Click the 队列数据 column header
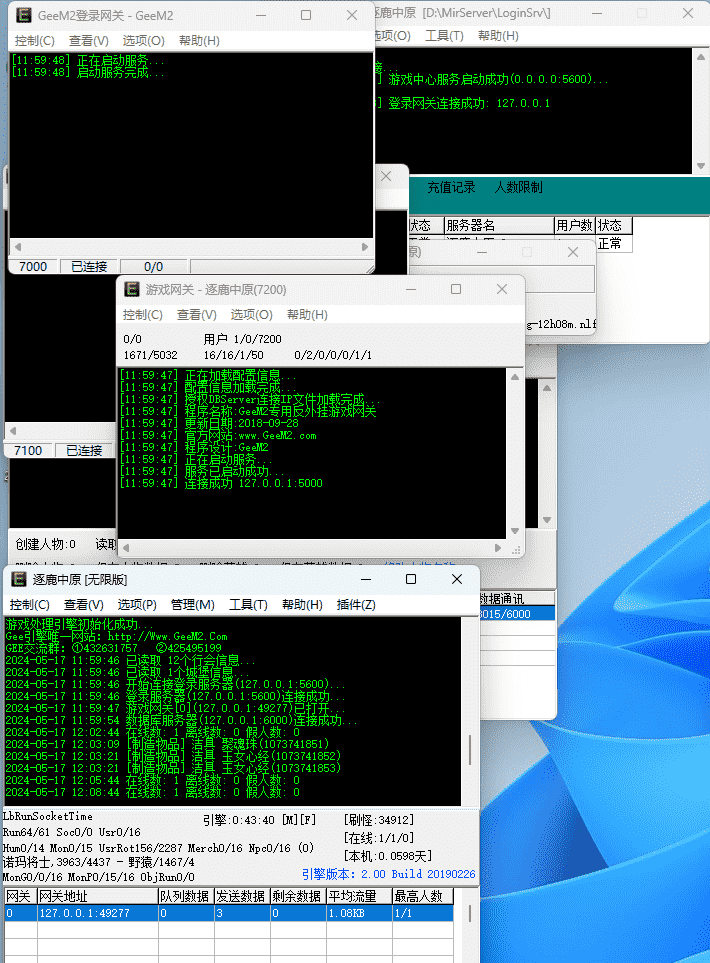 pos(186,897)
